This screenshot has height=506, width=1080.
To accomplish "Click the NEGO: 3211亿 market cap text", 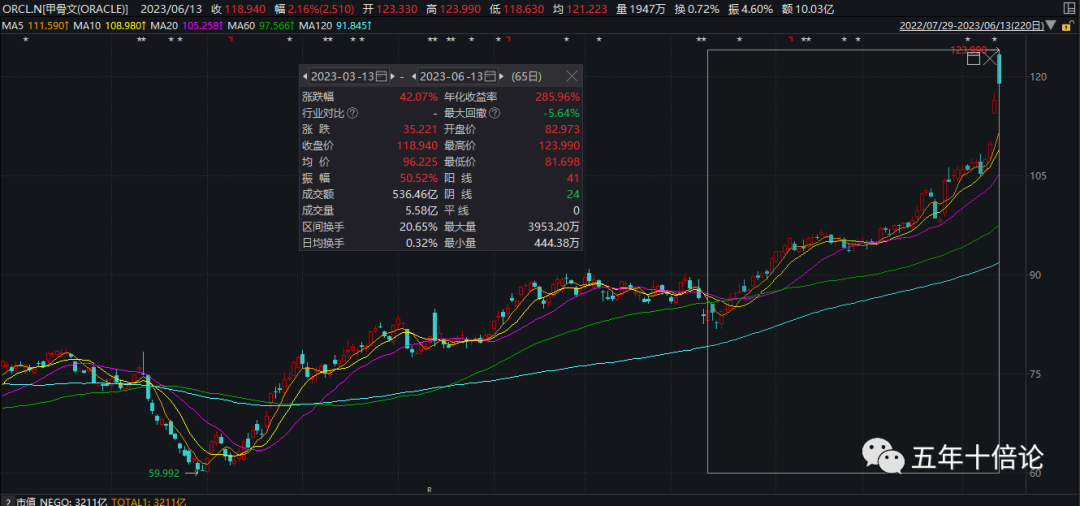I will pos(73,502).
